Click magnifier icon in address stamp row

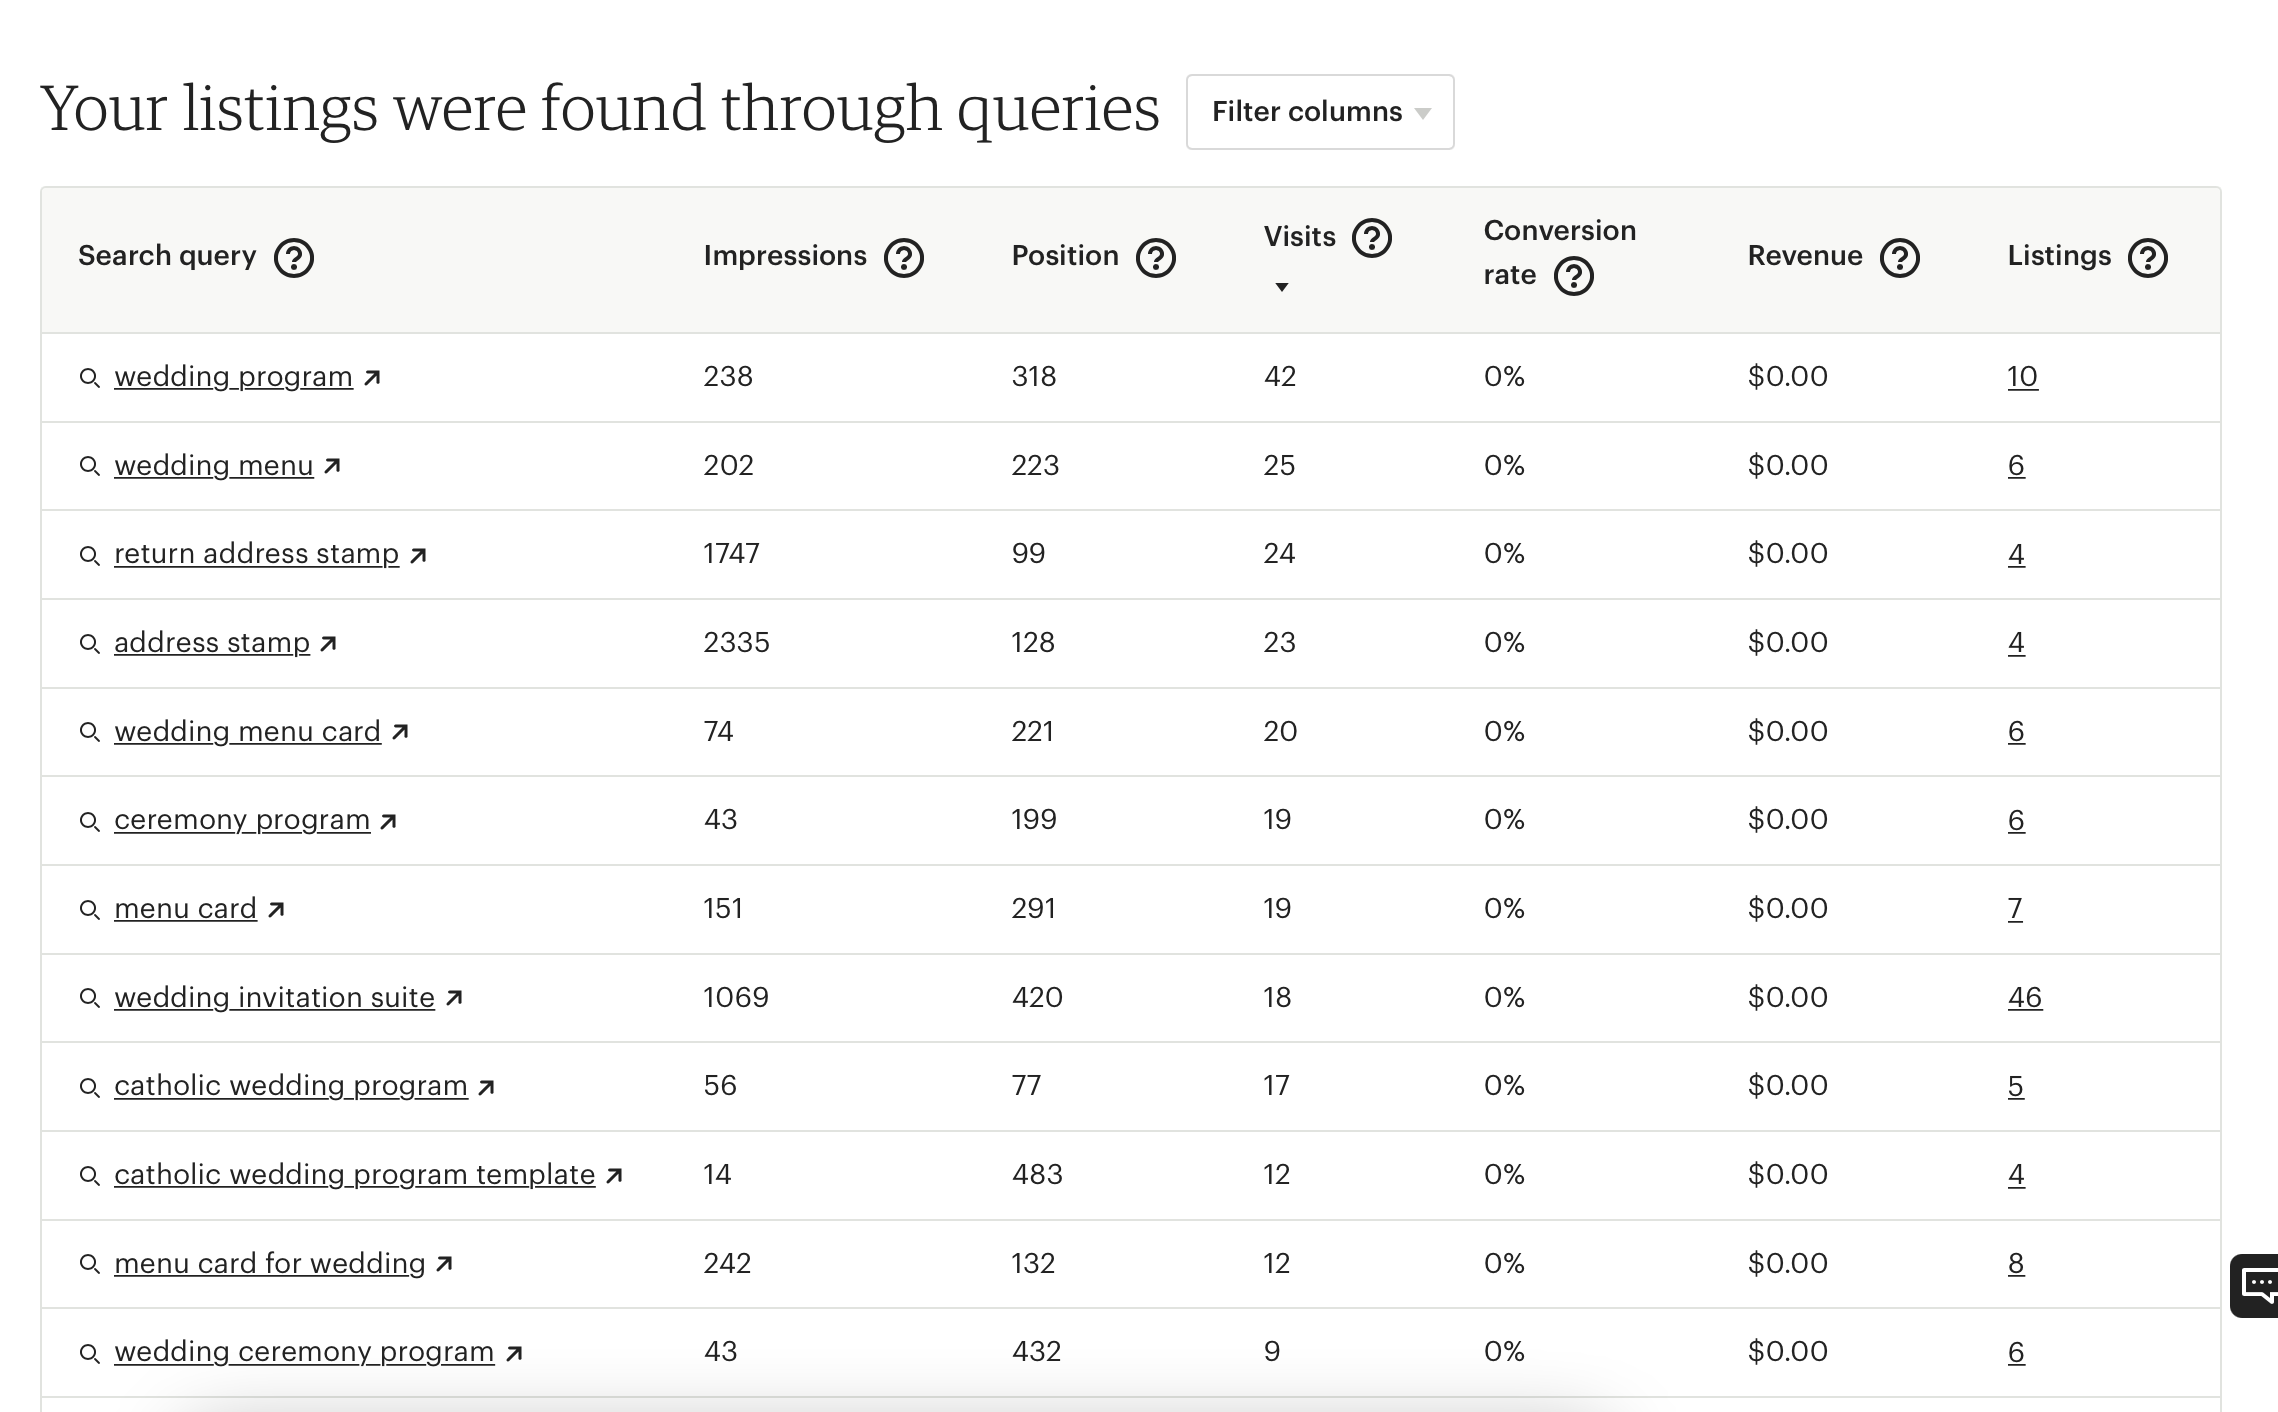[x=89, y=644]
